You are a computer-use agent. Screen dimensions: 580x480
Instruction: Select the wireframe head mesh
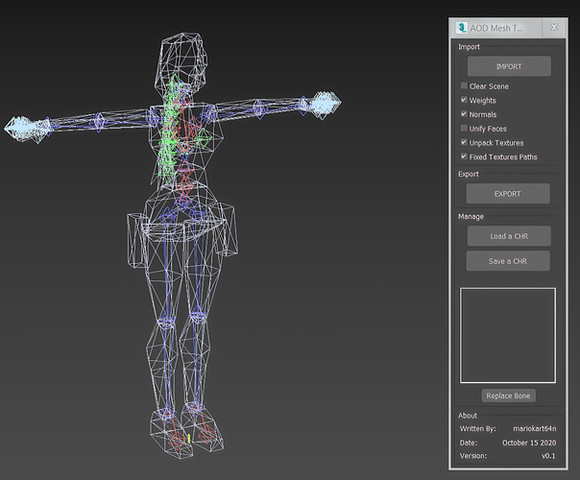point(181,64)
